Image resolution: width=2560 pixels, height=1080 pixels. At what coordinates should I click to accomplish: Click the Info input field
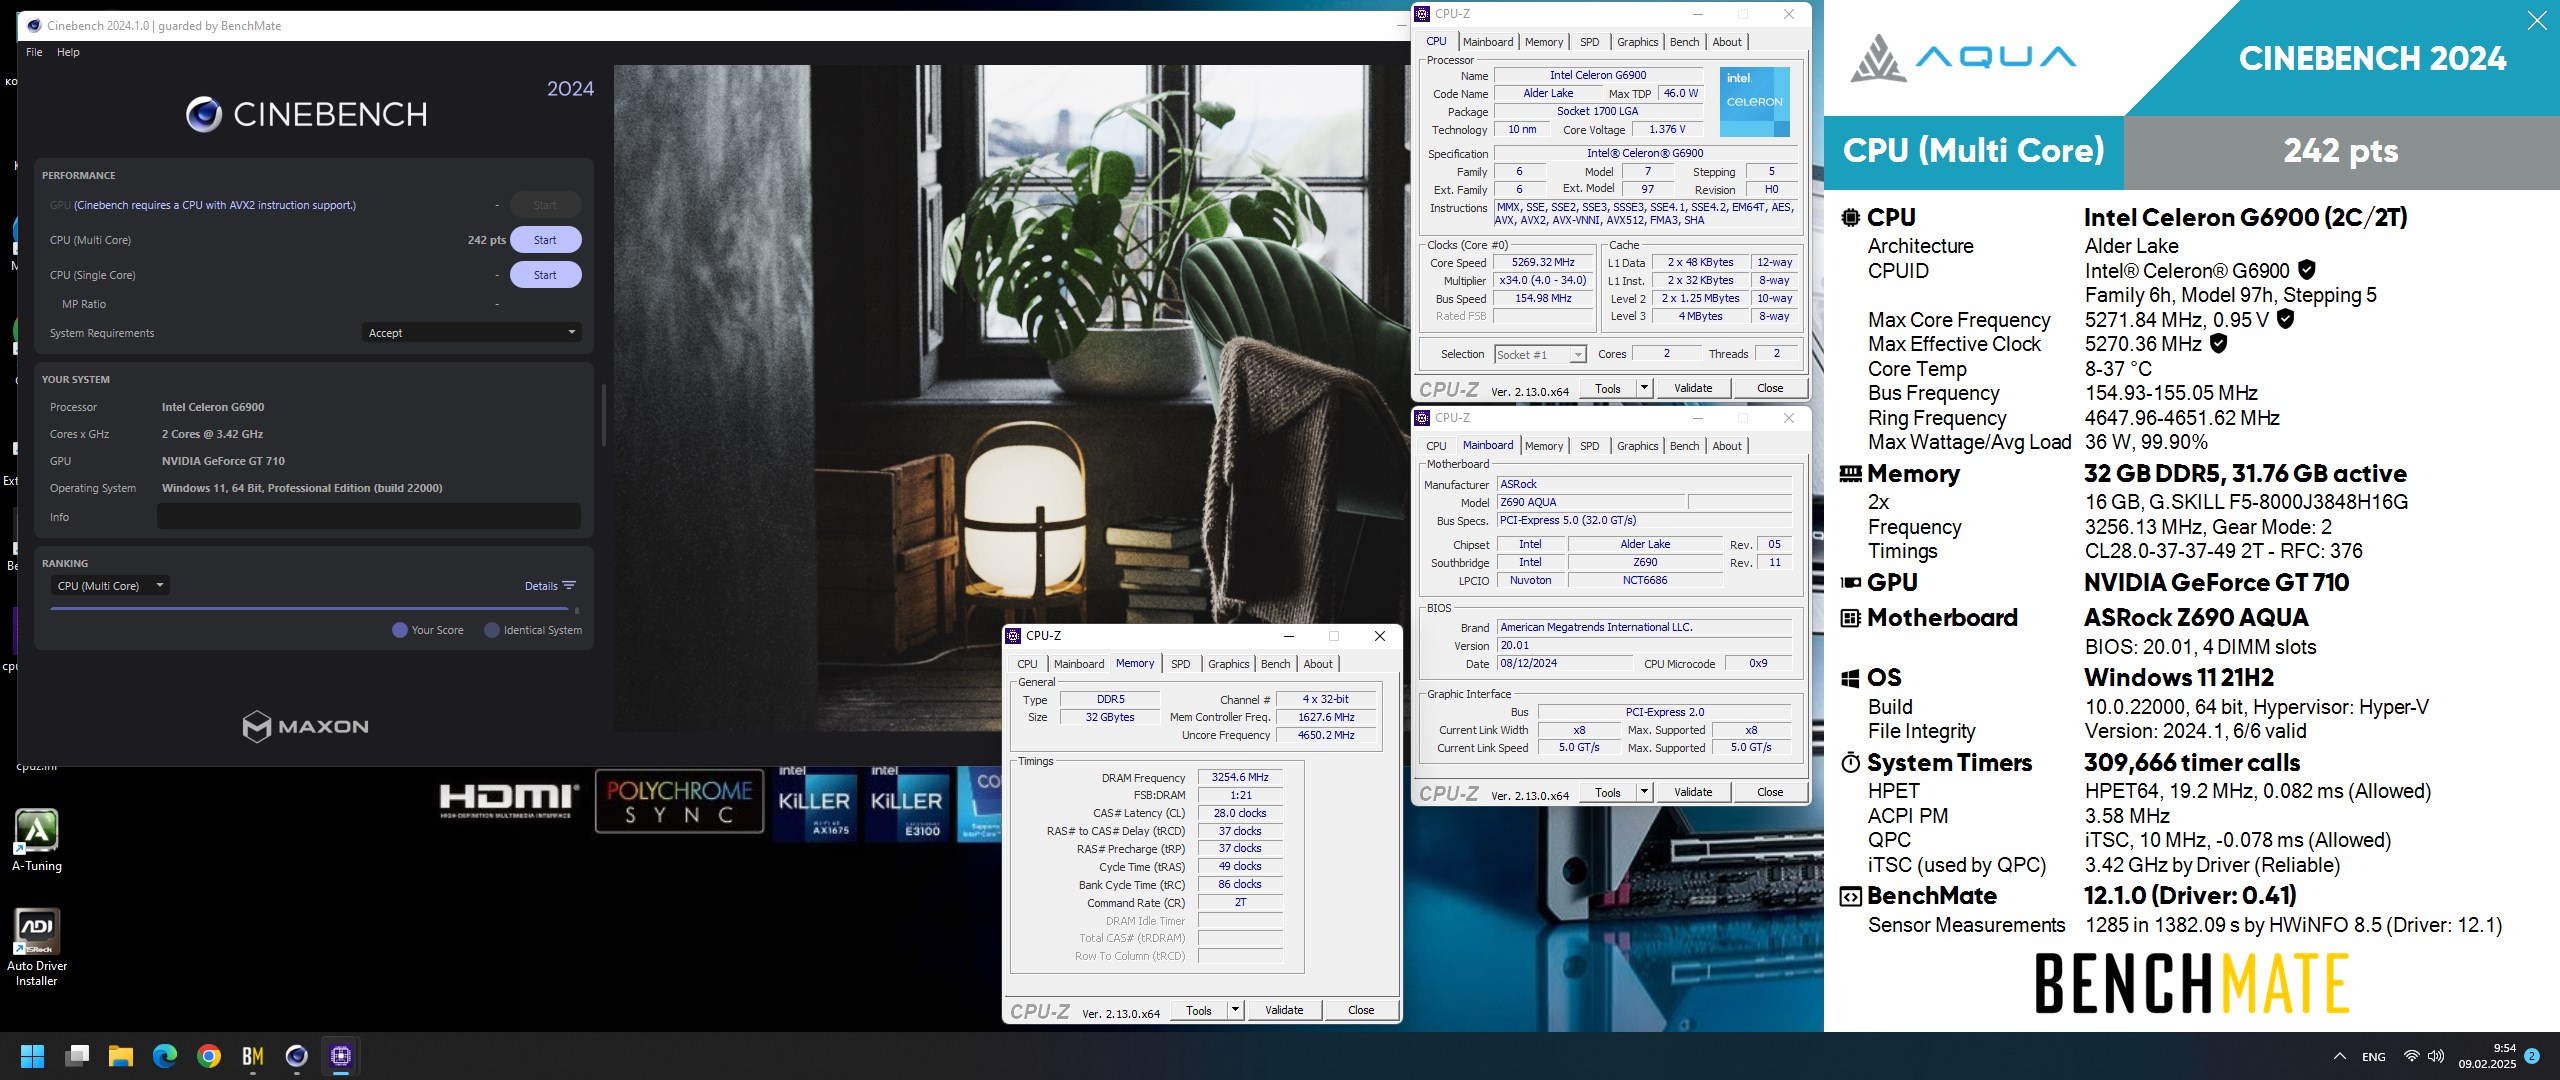pos(369,516)
